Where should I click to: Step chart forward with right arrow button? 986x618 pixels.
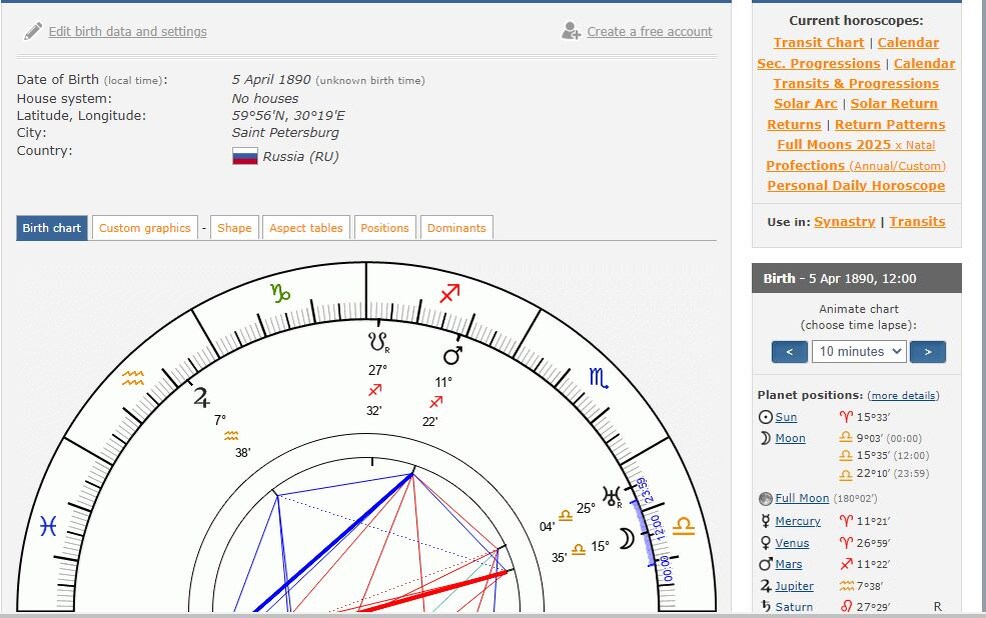(928, 351)
